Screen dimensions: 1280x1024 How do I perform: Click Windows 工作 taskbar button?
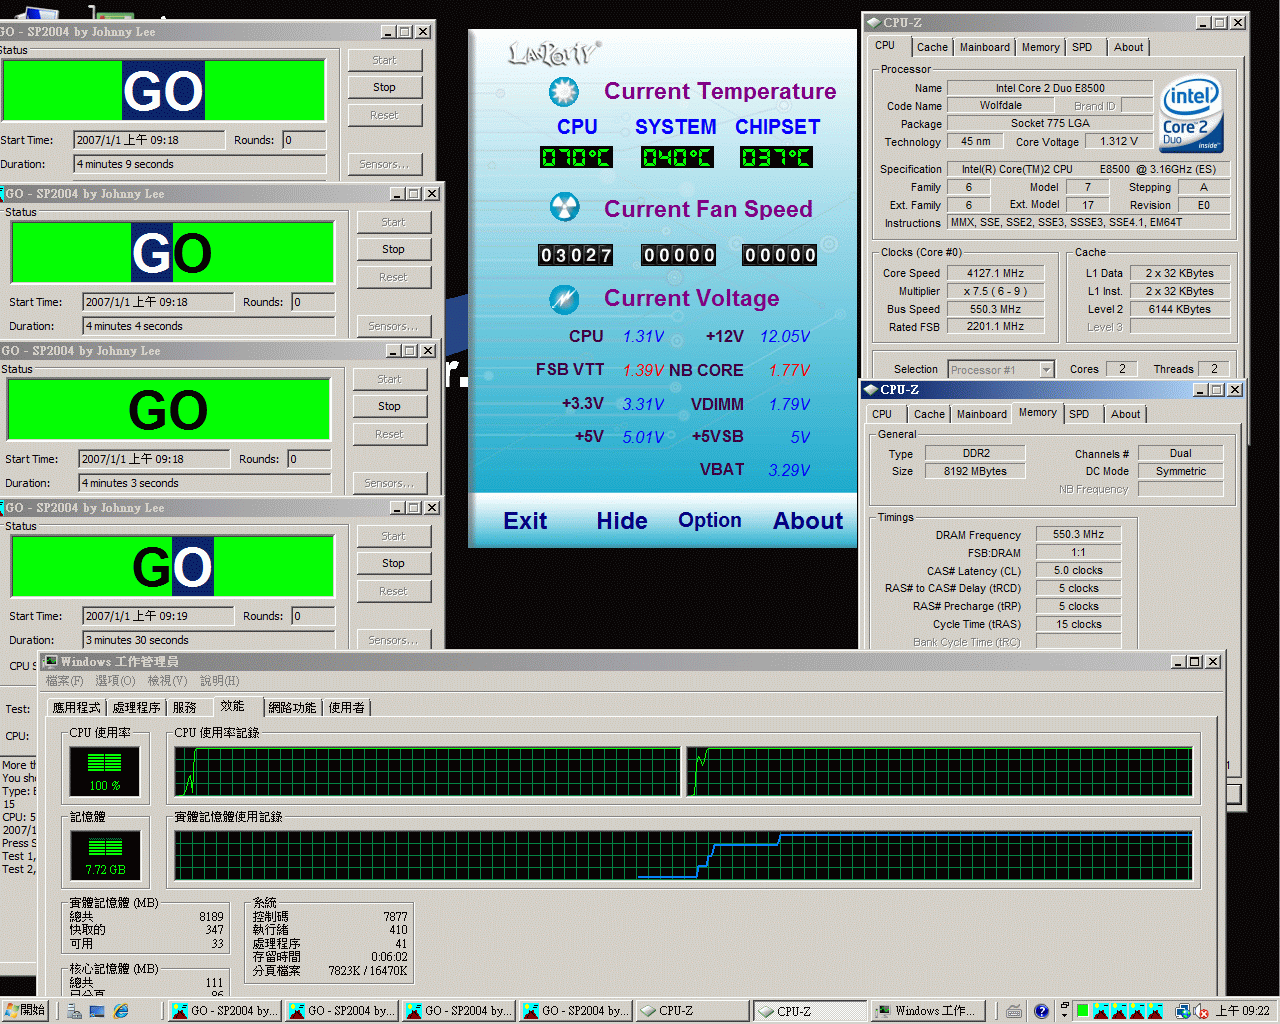(929, 1011)
